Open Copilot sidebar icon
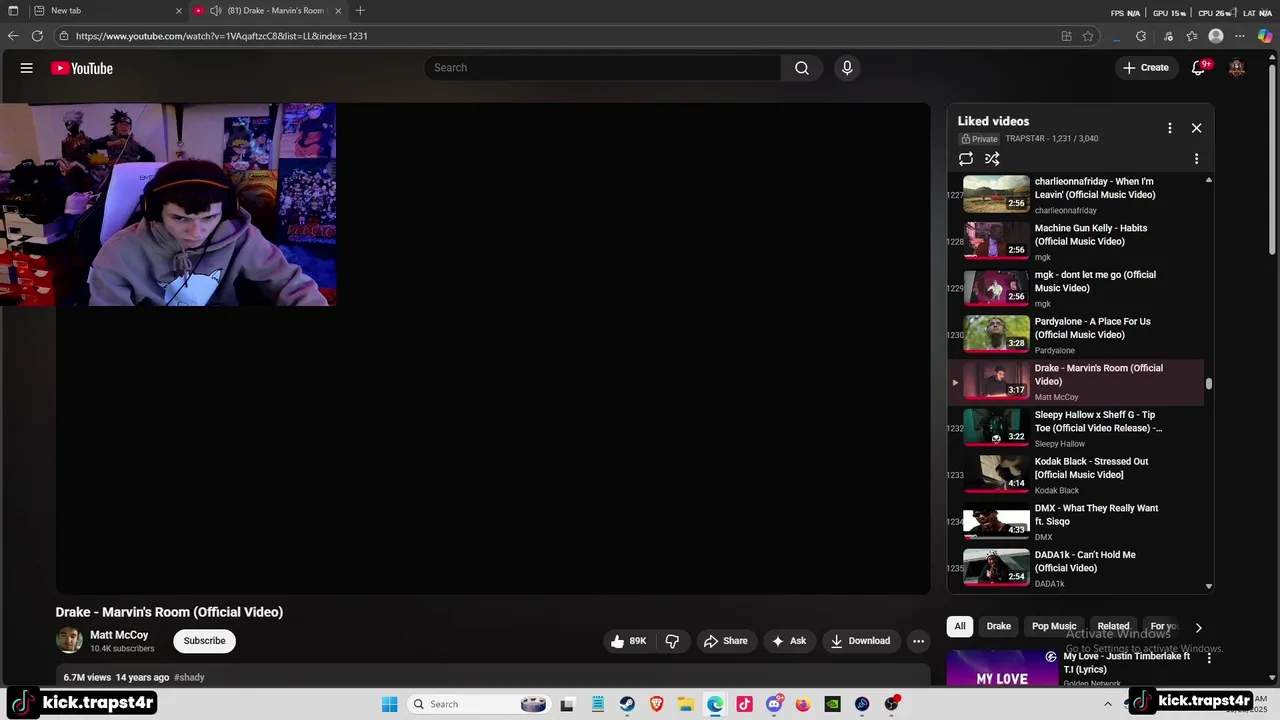 (1265, 36)
